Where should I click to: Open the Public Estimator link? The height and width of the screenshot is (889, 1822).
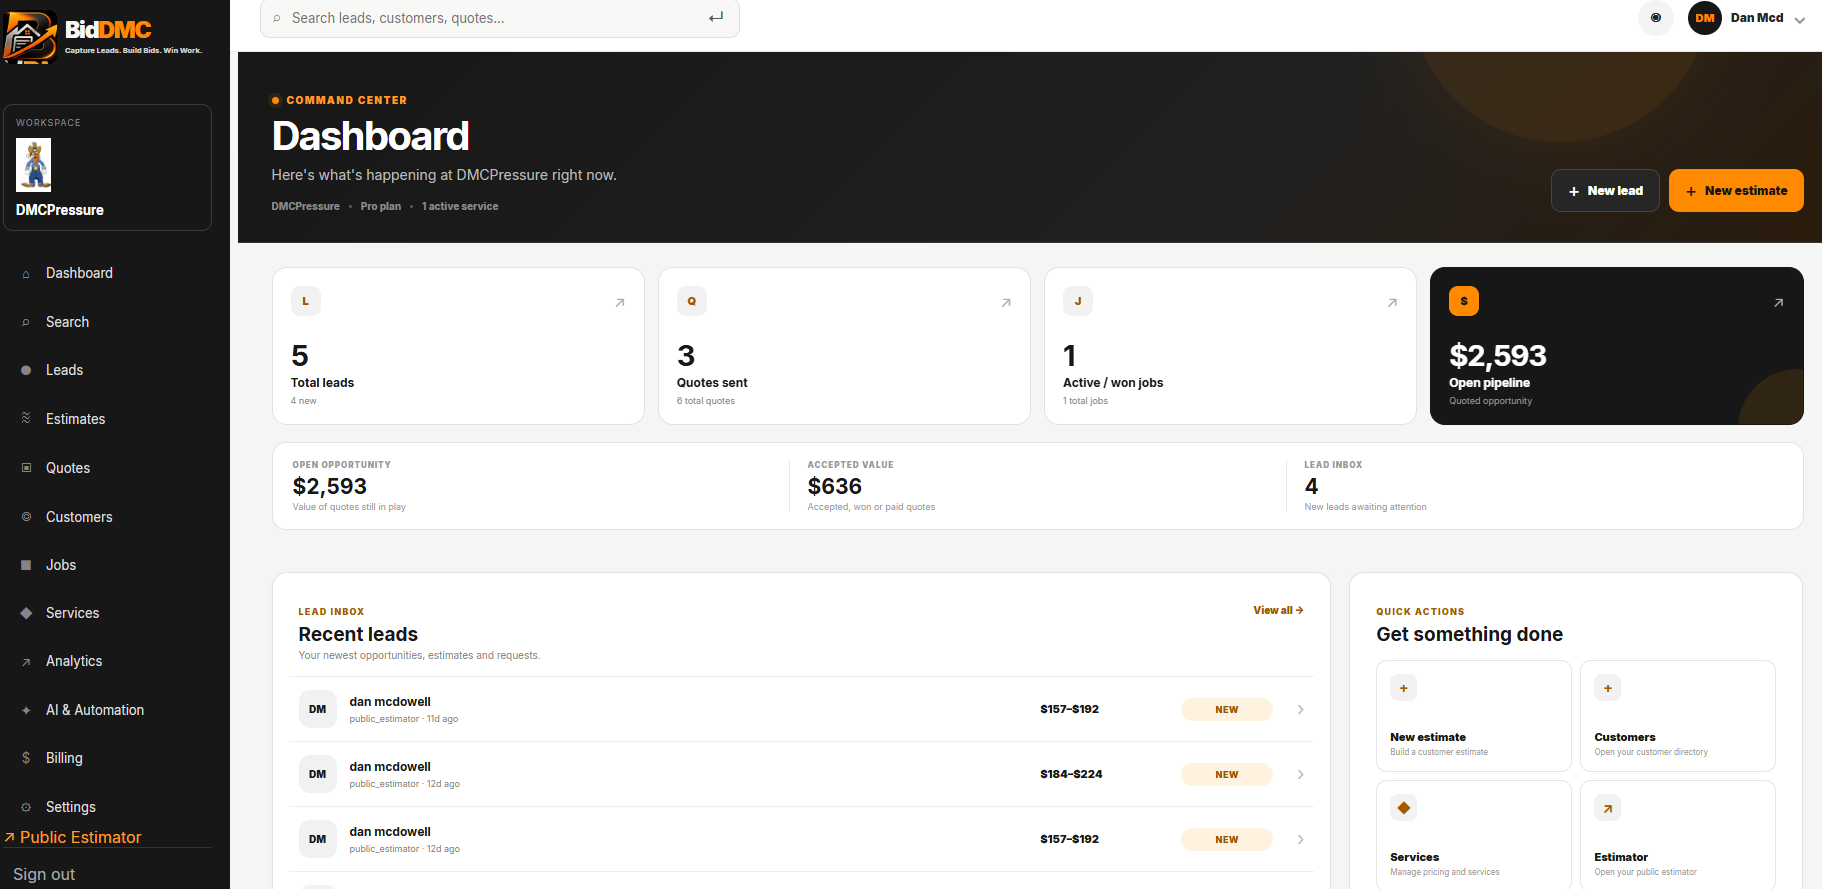click(x=73, y=837)
